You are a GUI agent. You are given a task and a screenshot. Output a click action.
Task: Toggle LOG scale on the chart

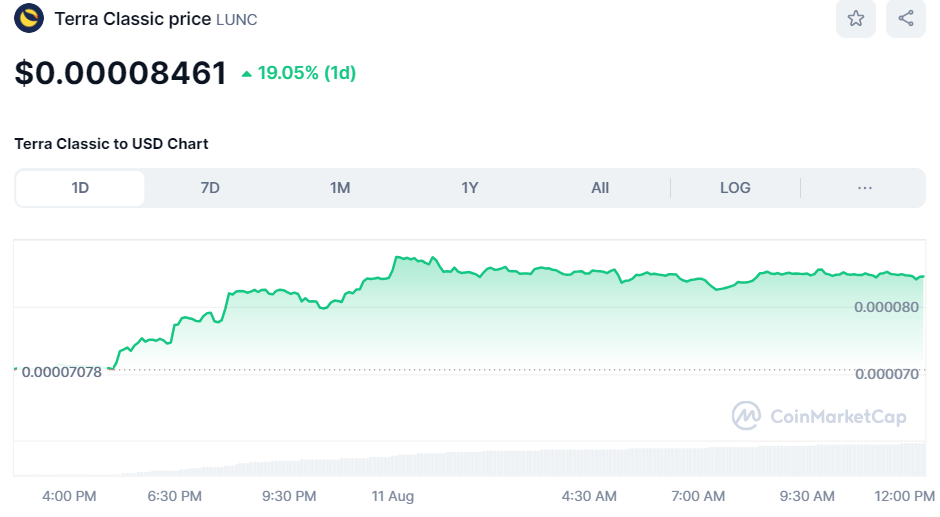pos(735,188)
